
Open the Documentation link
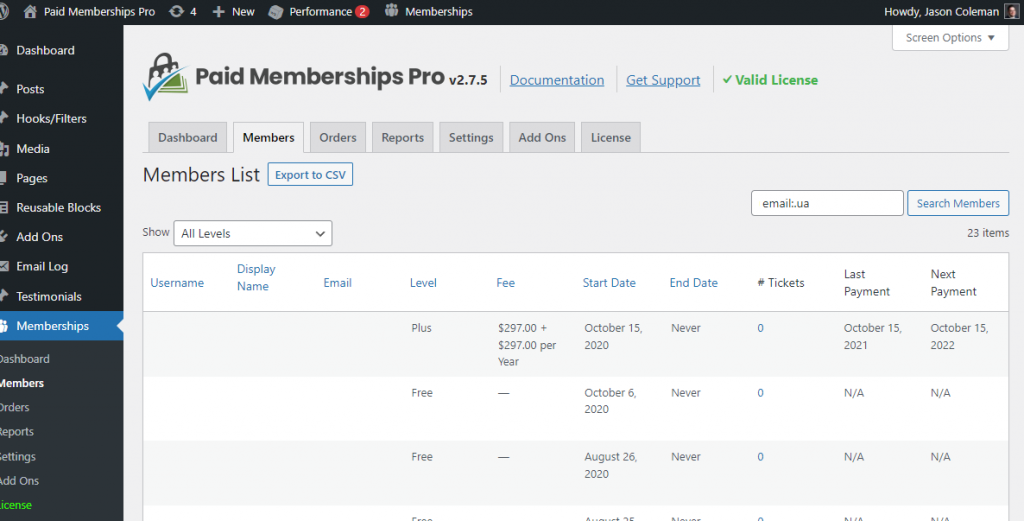pos(557,80)
